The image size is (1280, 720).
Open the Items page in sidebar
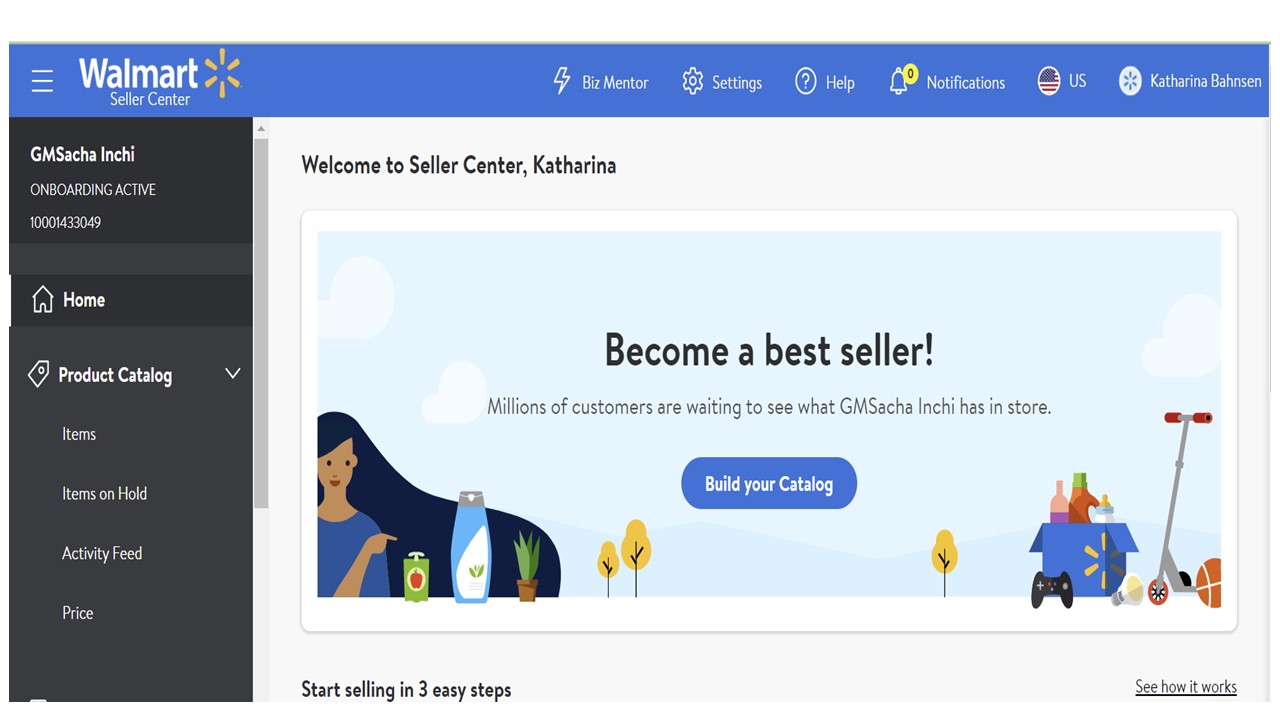79,434
